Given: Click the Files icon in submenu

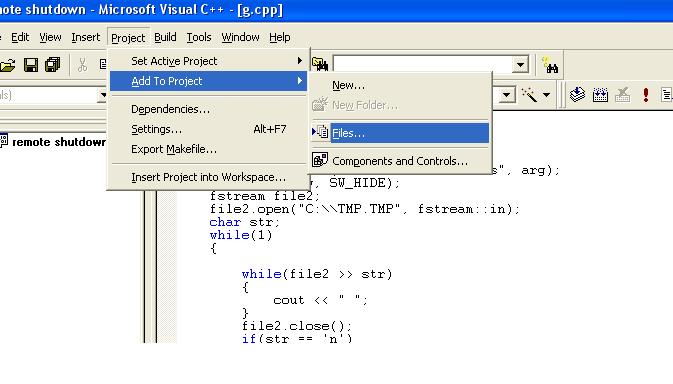Looking at the screenshot, I should 322,133.
